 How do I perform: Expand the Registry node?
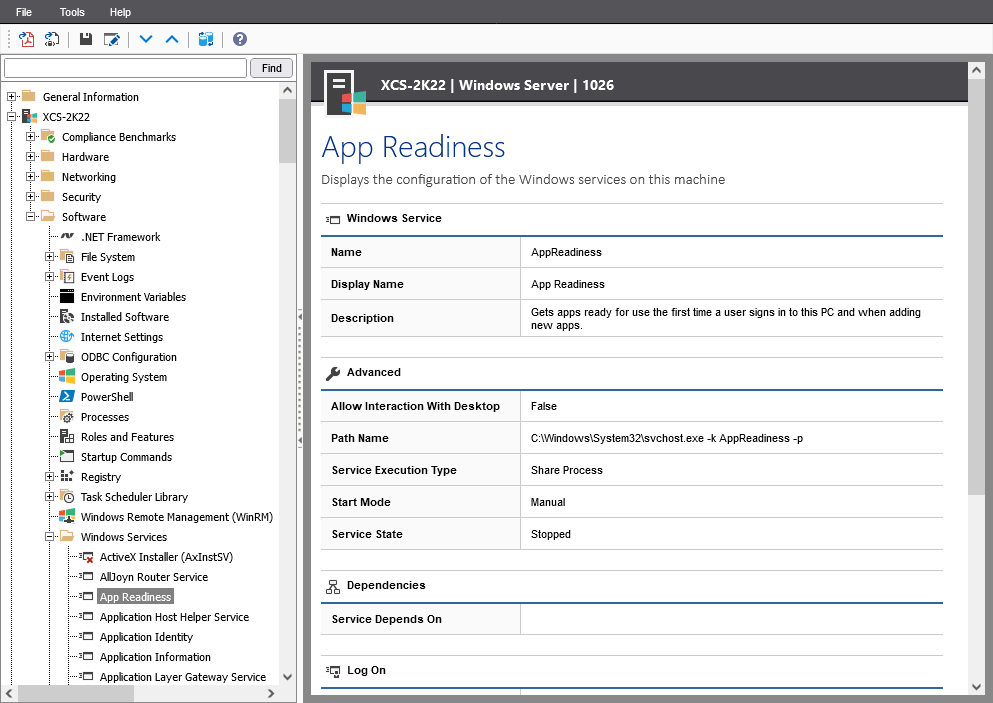[49, 477]
